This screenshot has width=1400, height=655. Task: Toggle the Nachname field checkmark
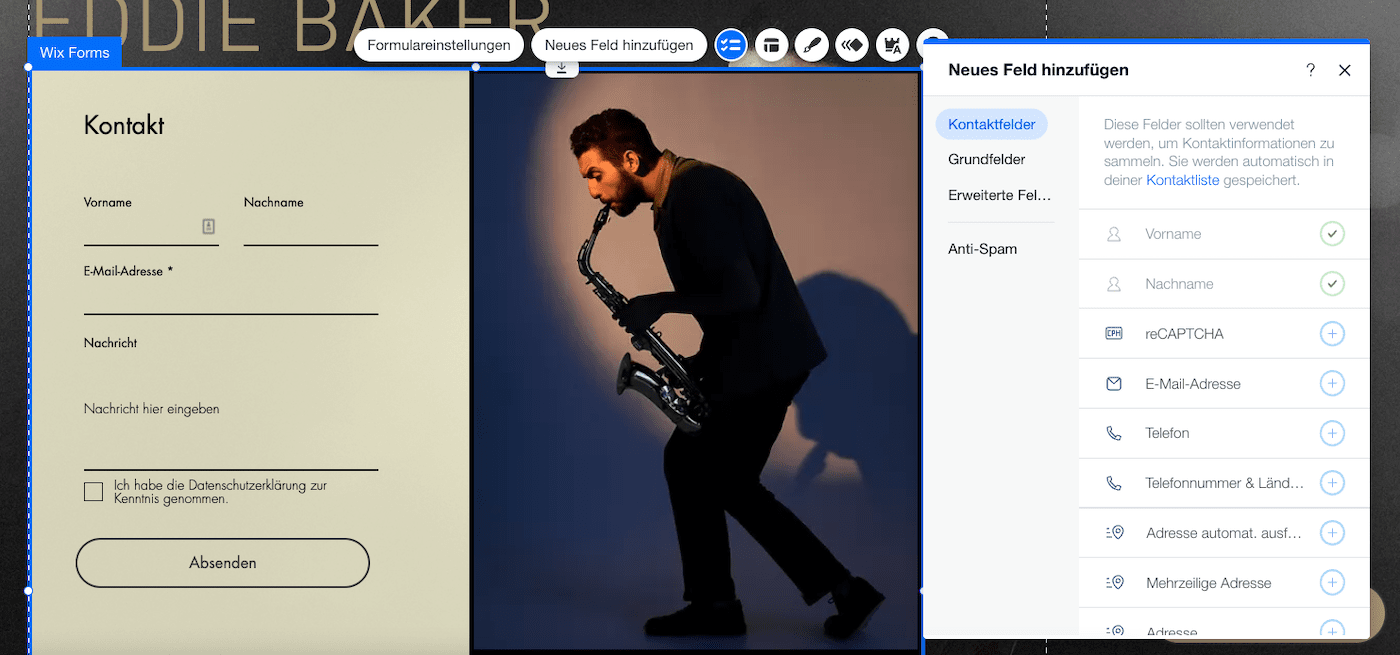(x=1332, y=284)
